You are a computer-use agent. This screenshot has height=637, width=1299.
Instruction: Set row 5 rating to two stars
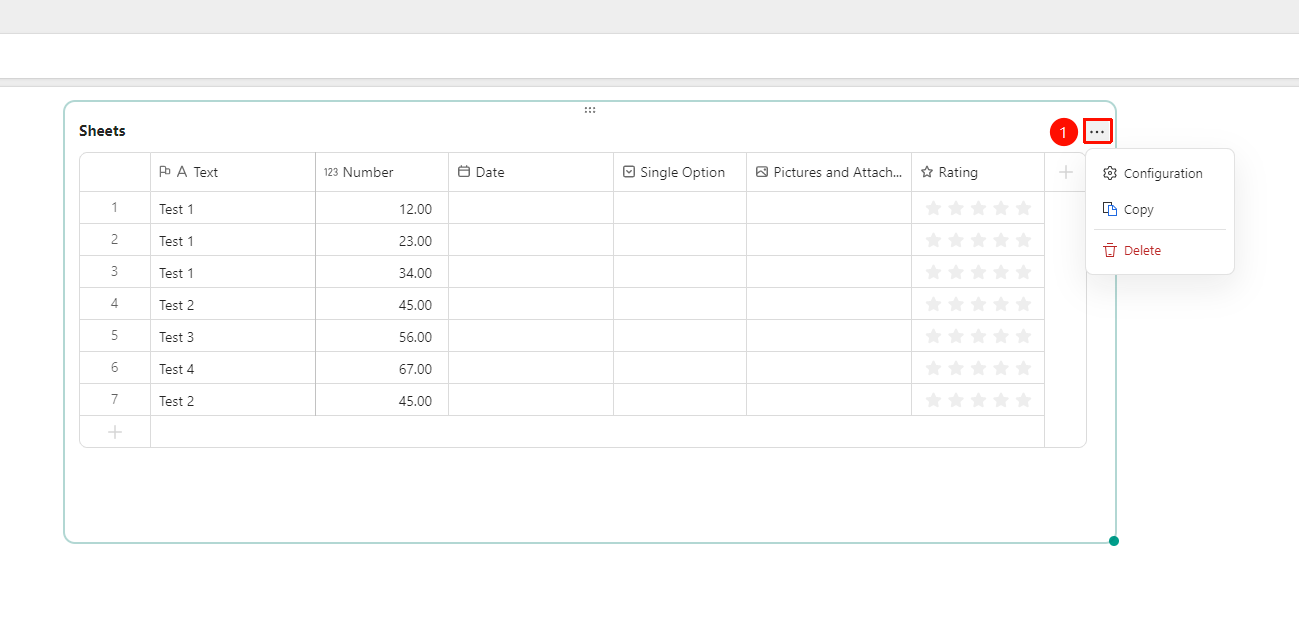coord(956,336)
